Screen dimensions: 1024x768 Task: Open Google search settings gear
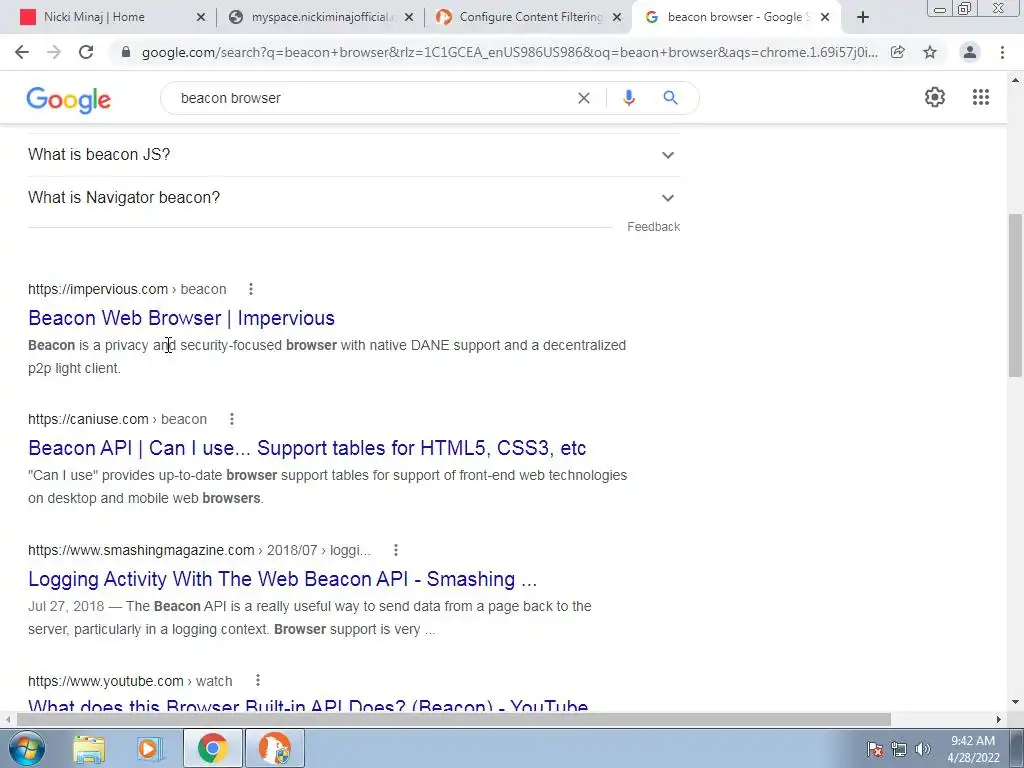click(x=935, y=97)
